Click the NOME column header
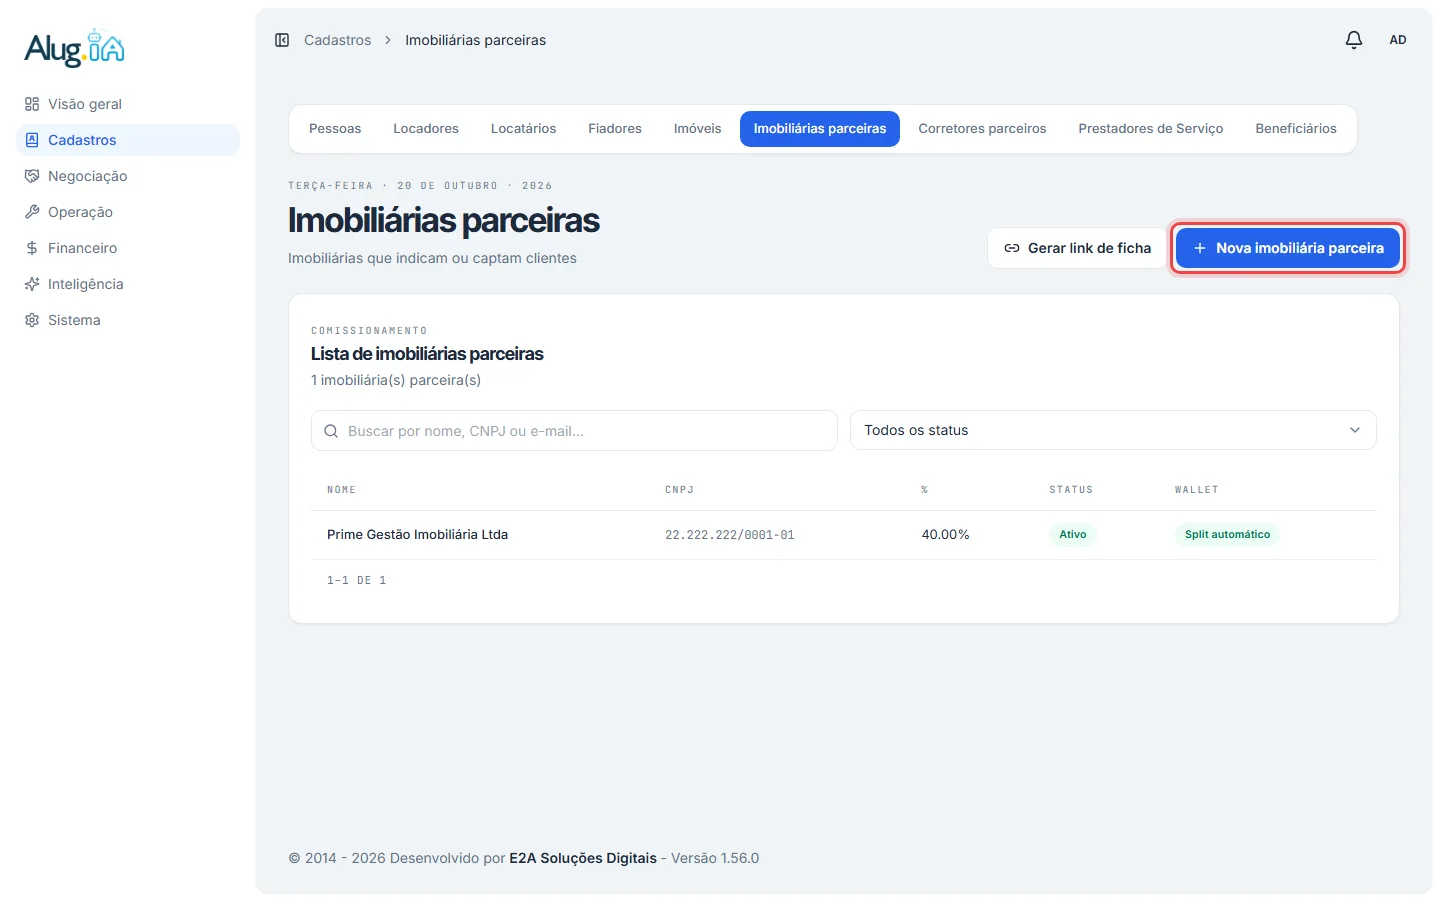 (x=341, y=490)
